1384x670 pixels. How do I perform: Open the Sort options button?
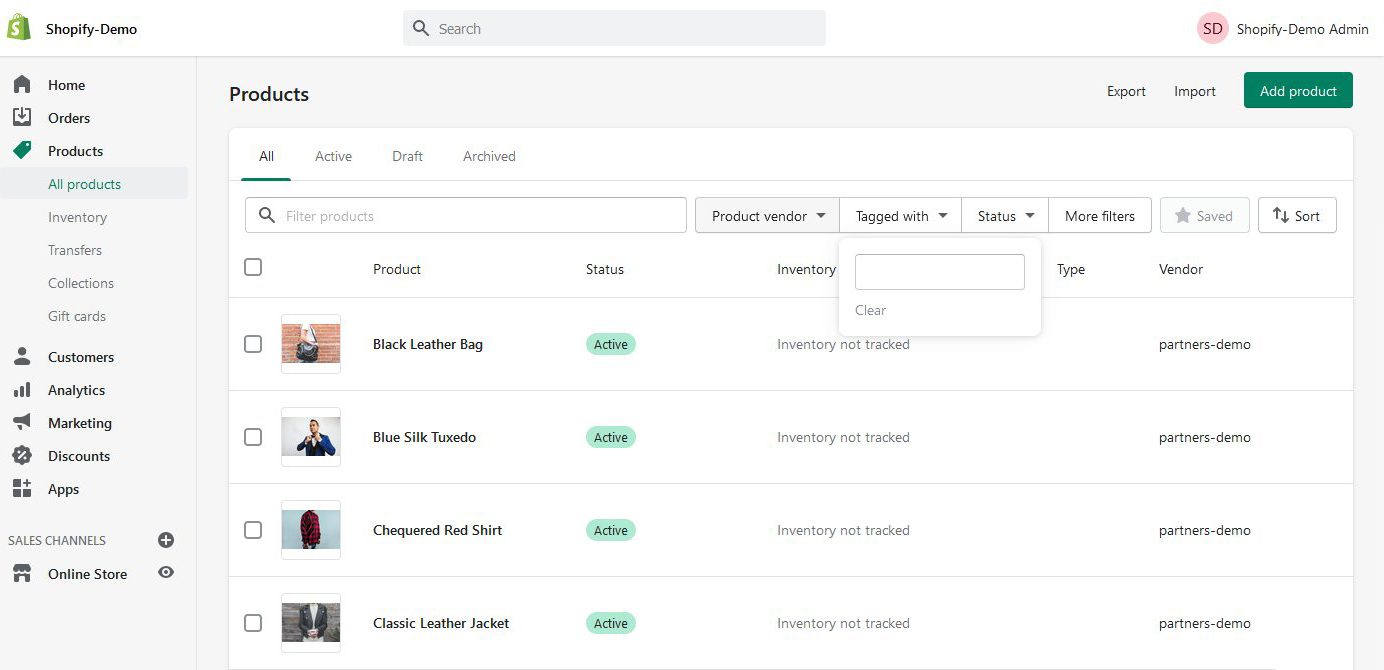tap(1296, 216)
